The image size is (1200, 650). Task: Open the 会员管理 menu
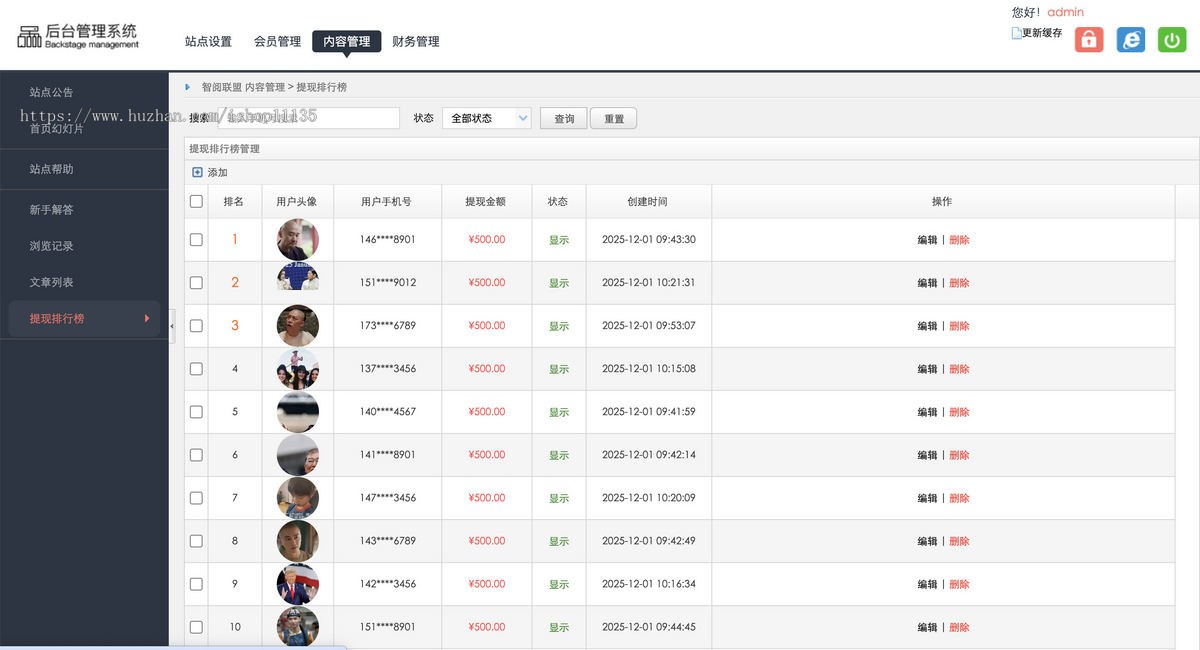(277, 42)
